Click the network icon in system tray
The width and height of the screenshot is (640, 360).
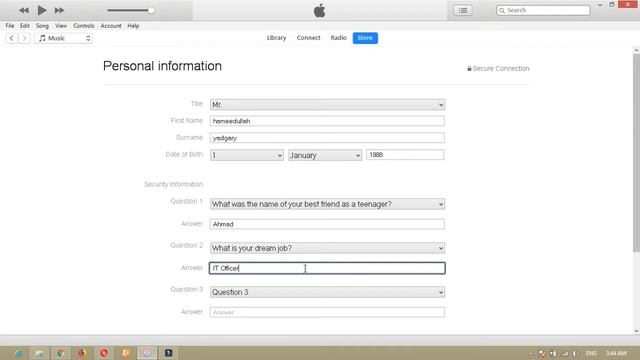coord(564,353)
